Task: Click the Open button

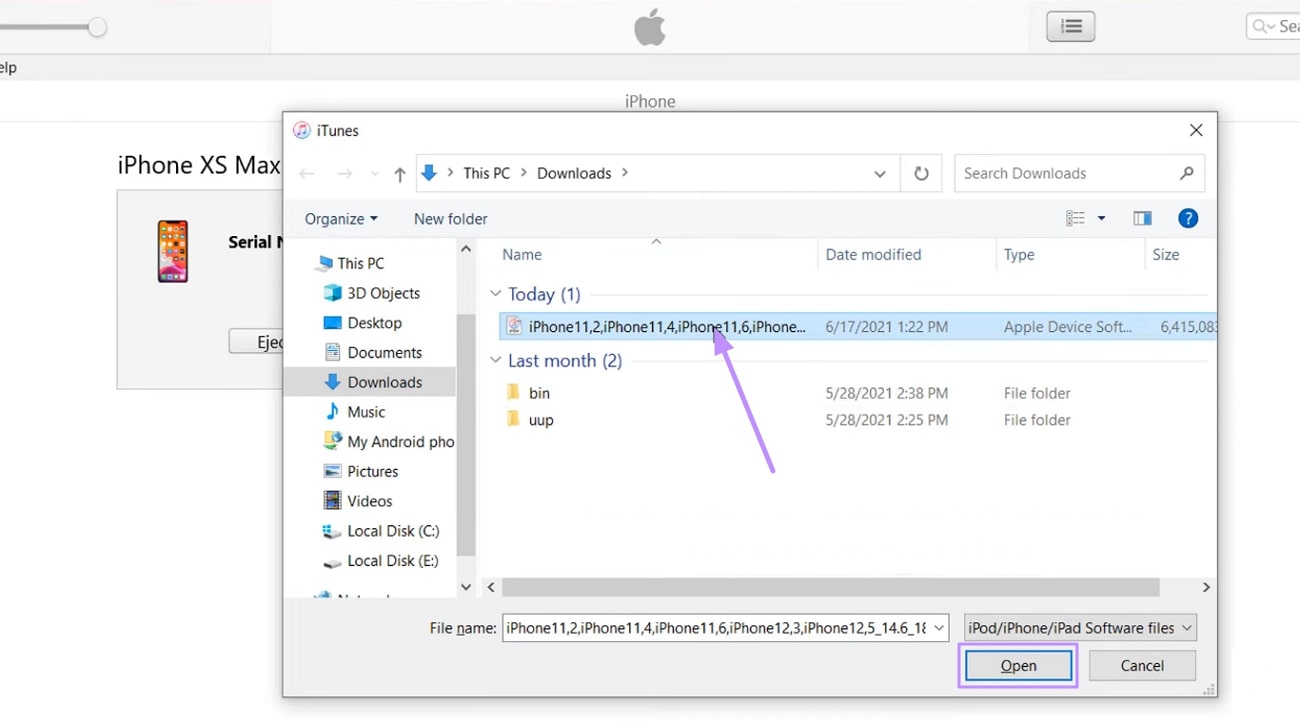Action: (1018, 666)
